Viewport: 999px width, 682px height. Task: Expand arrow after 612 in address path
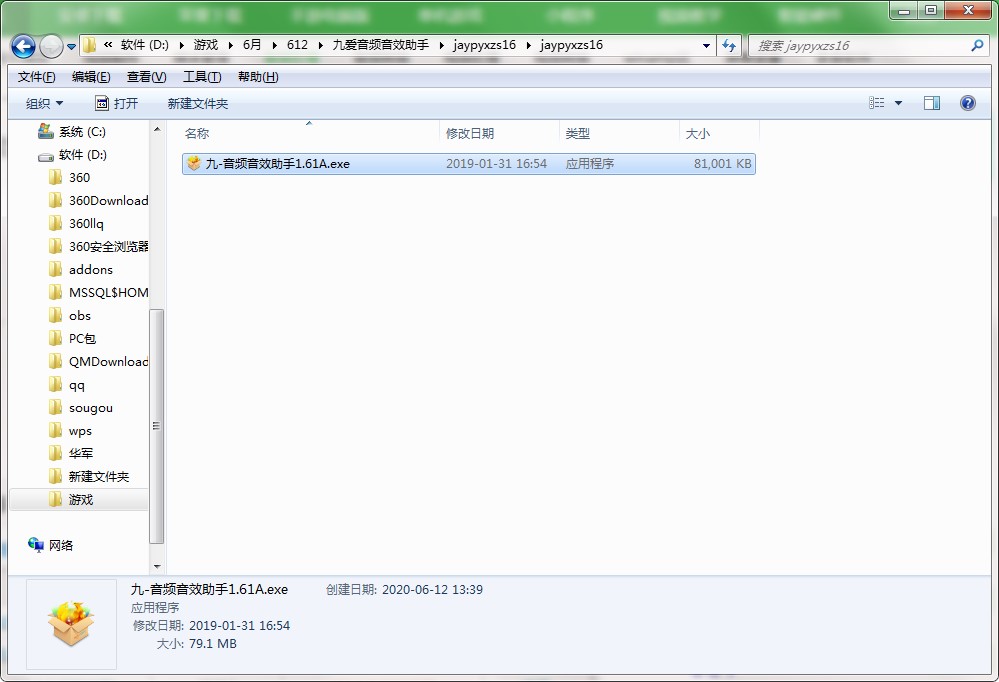[320, 45]
